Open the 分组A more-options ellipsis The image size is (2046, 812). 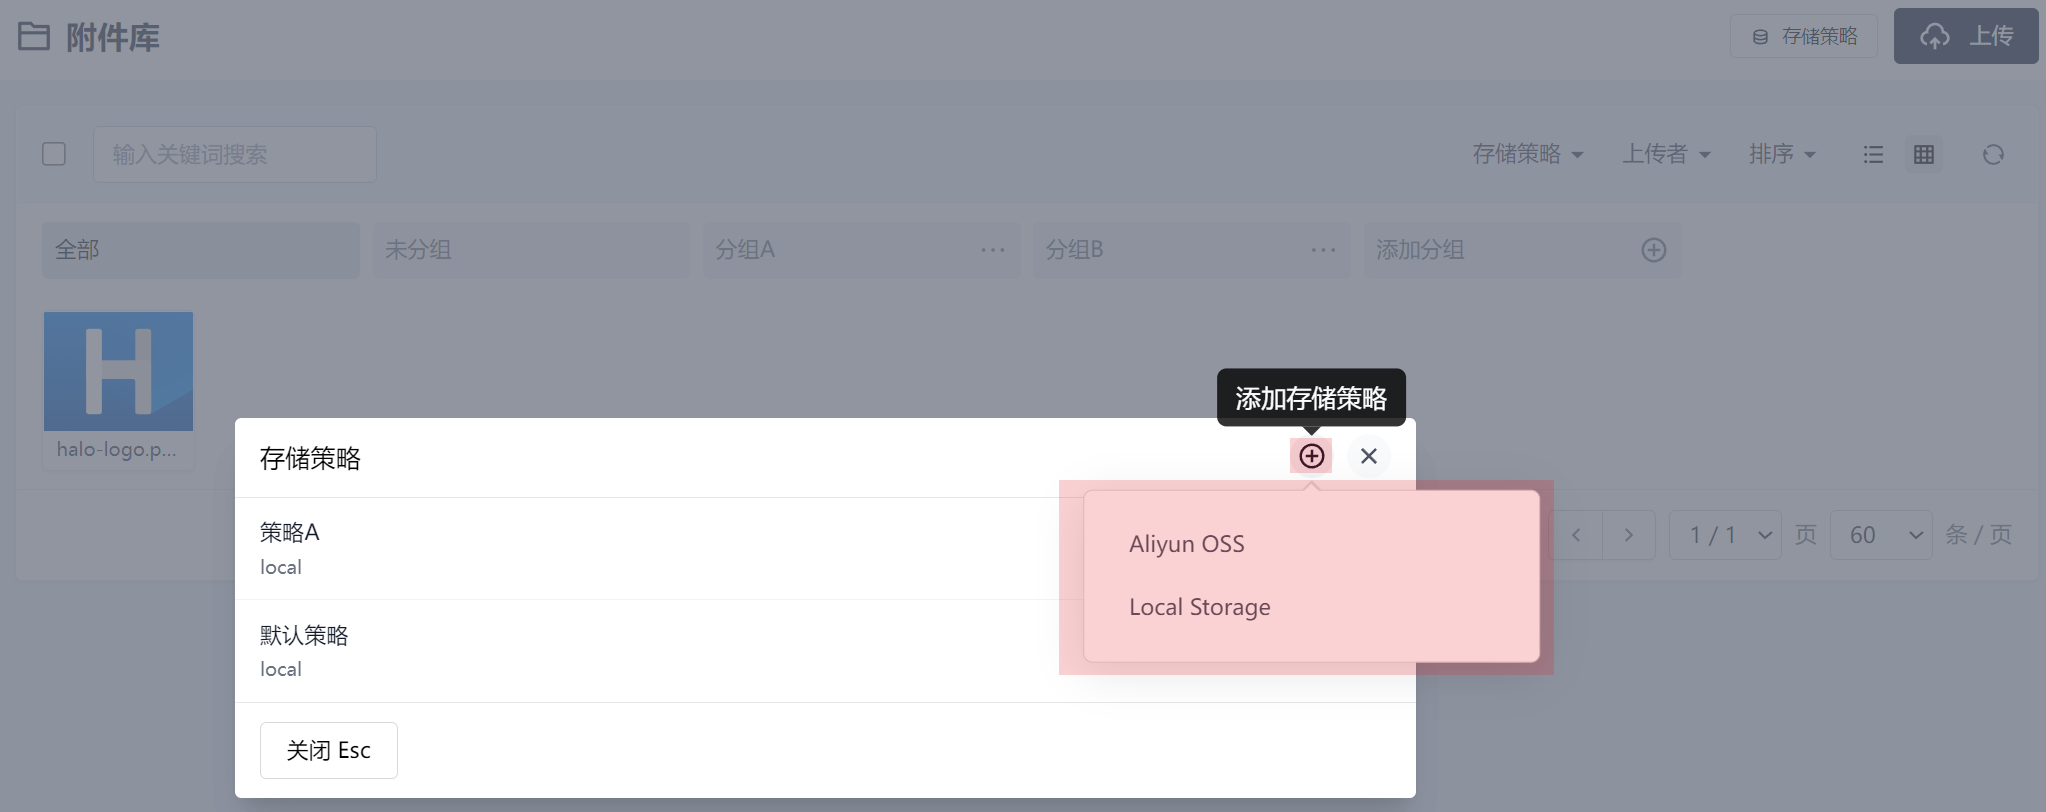pyautogui.click(x=993, y=250)
